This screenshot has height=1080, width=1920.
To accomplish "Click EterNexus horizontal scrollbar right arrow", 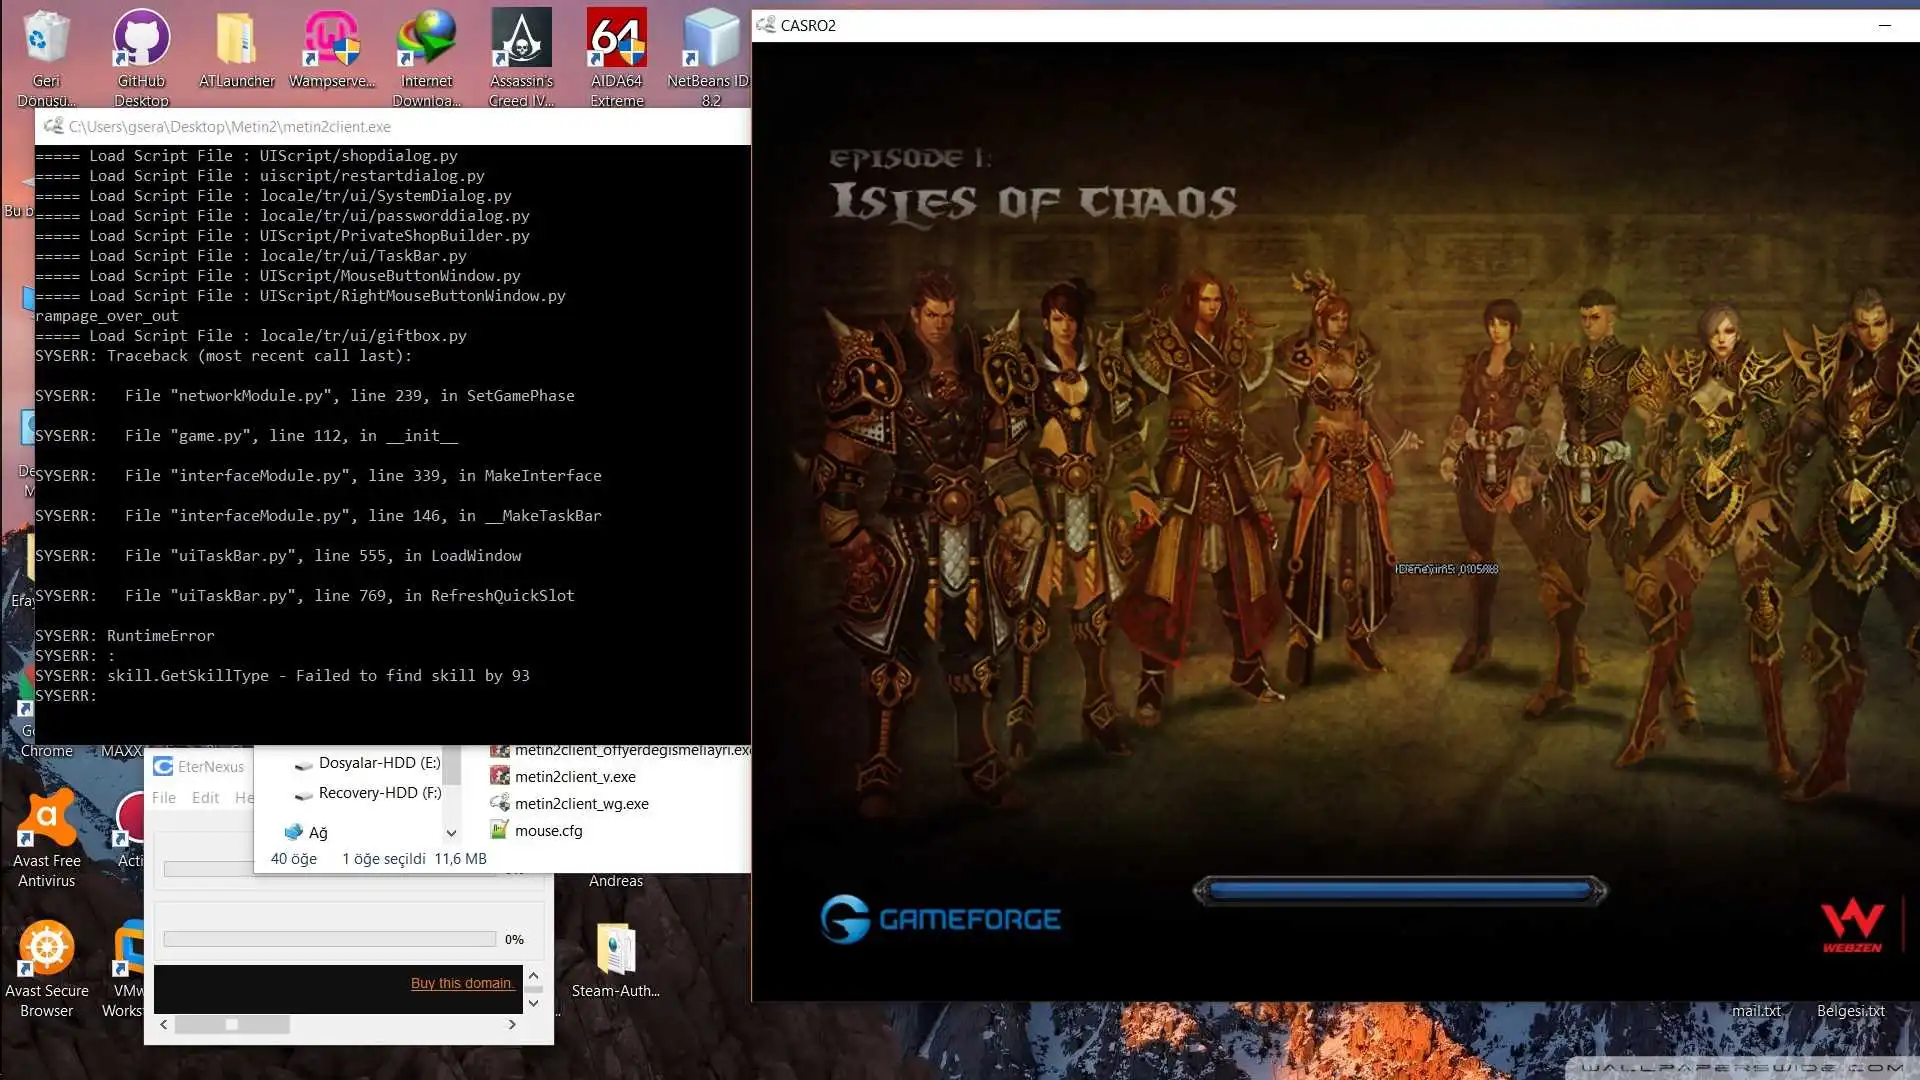I will 512,1024.
